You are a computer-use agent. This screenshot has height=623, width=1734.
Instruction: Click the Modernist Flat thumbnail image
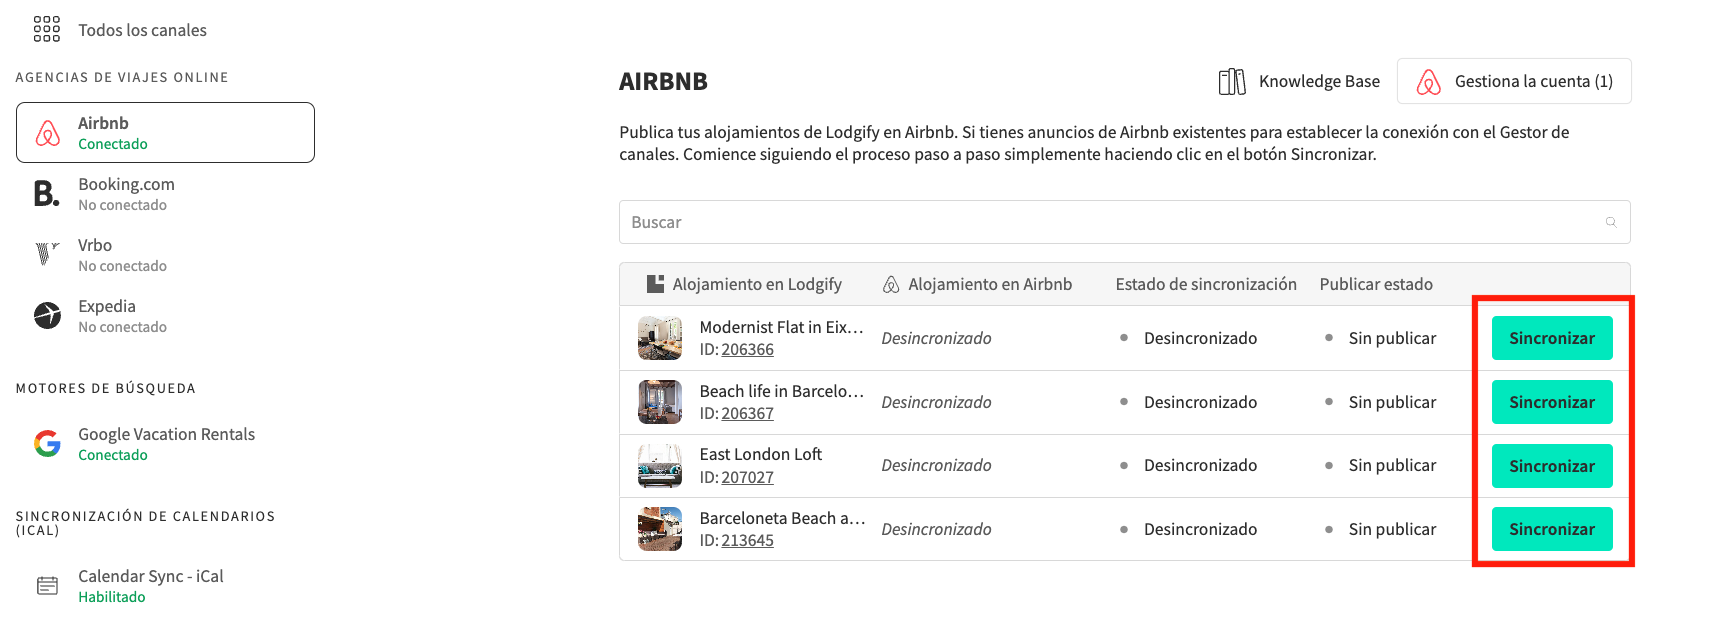660,338
